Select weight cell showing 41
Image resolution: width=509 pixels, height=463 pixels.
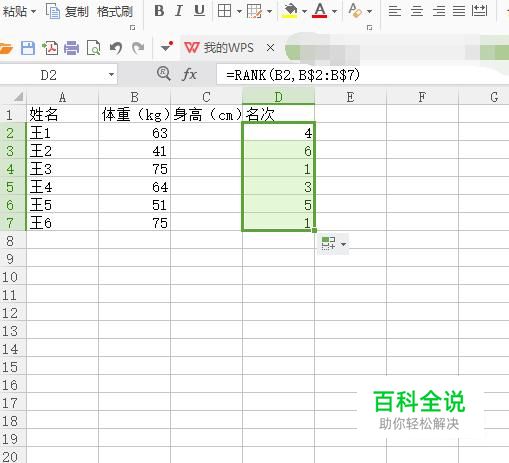tap(134, 151)
